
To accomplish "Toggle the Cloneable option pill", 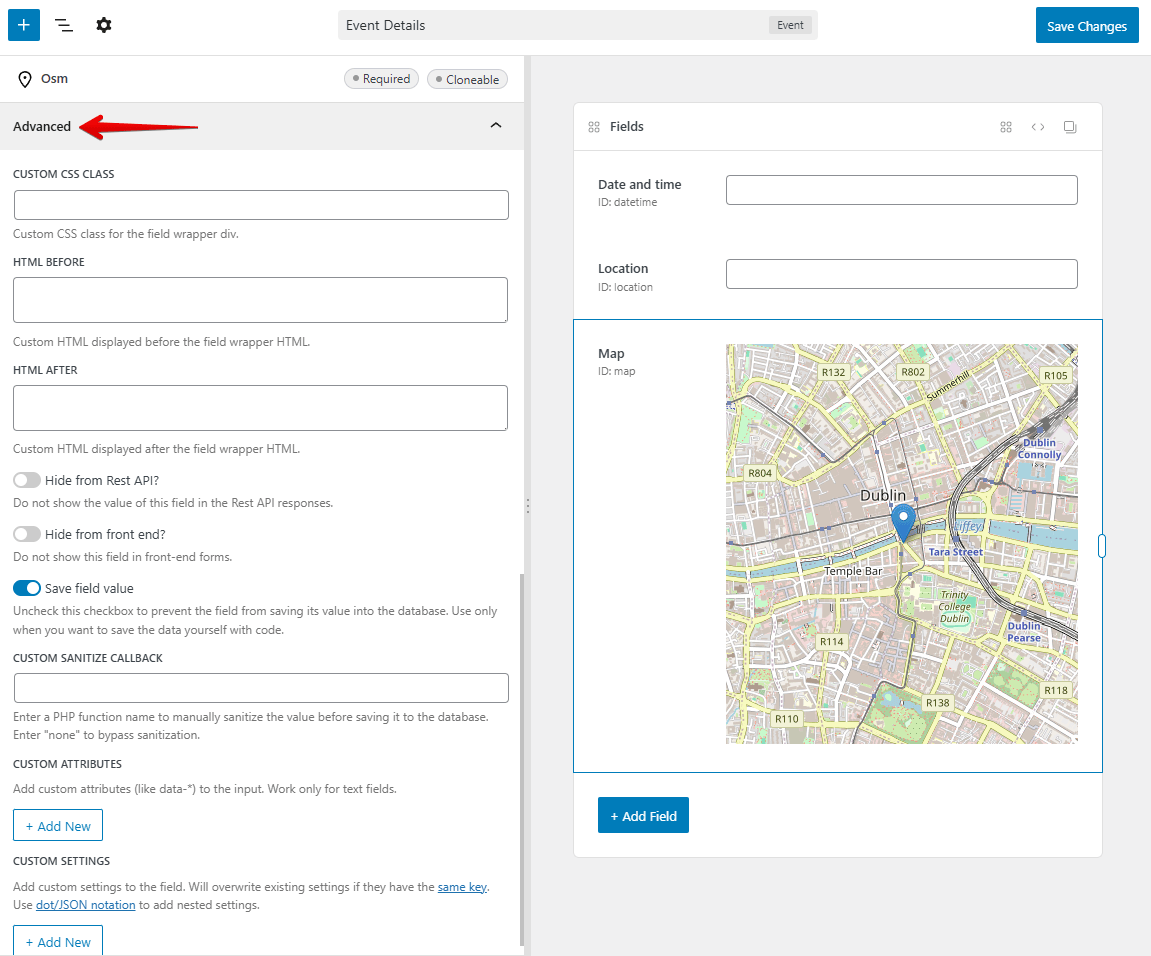I will 467,79.
